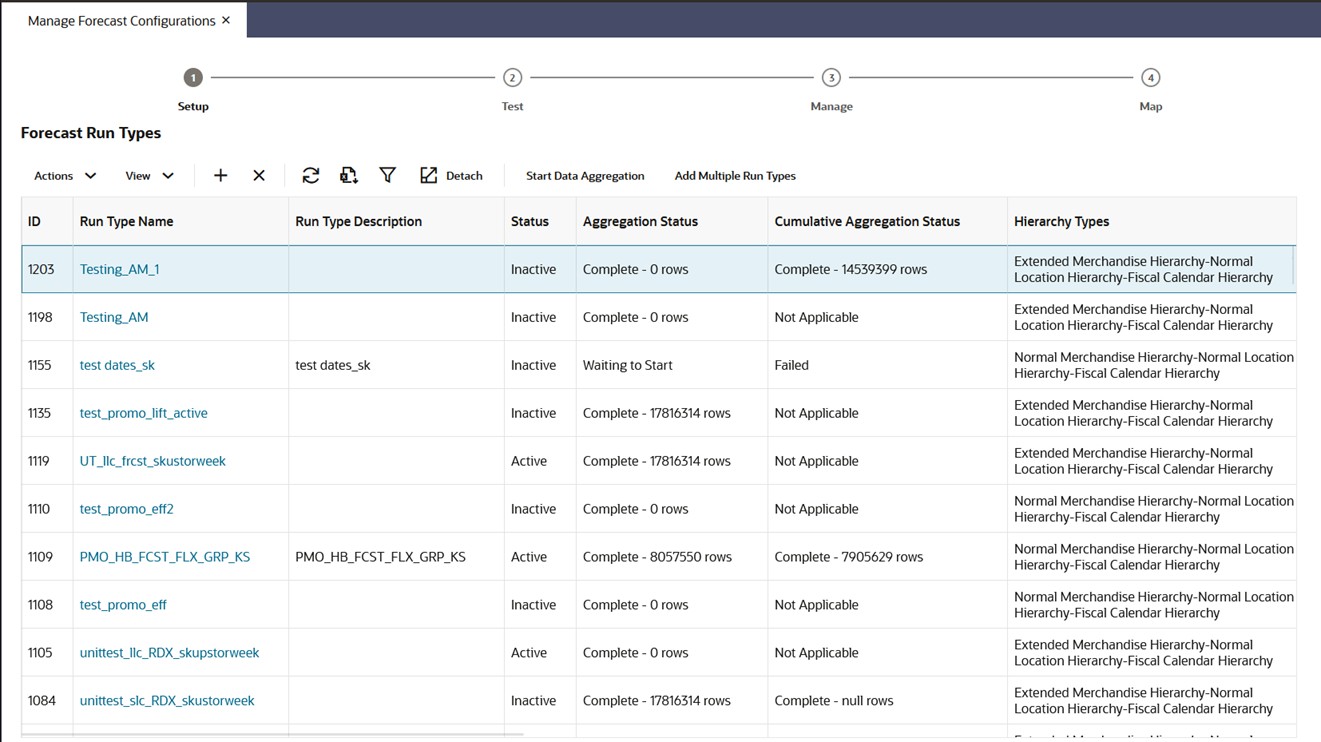The width and height of the screenshot is (1321, 742).
Task: Click the Refresh icon in toolbar
Action: pyautogui.click(x=311, y=176)
